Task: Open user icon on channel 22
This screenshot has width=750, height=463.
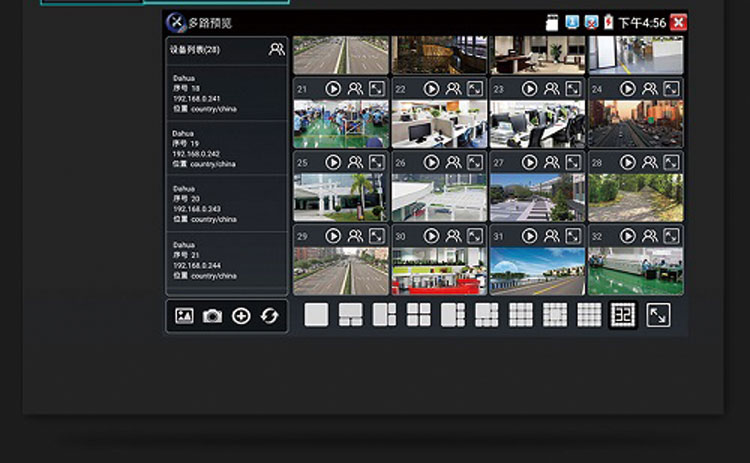Action: (453, 89)
